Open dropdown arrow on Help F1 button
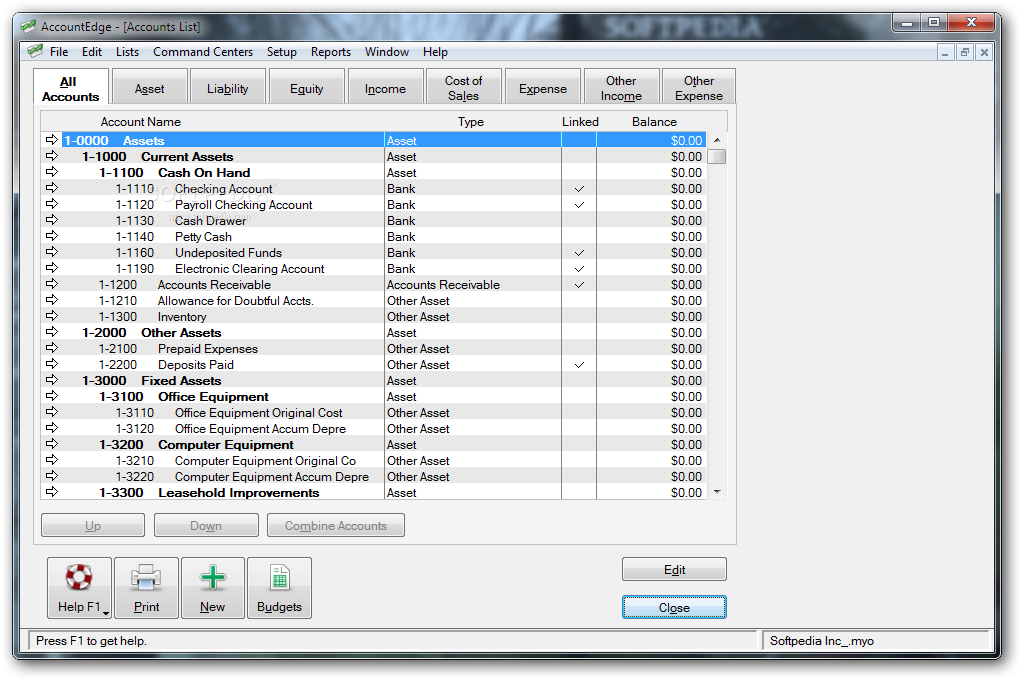Screen dimensions: 1022x680 [106, 613]
